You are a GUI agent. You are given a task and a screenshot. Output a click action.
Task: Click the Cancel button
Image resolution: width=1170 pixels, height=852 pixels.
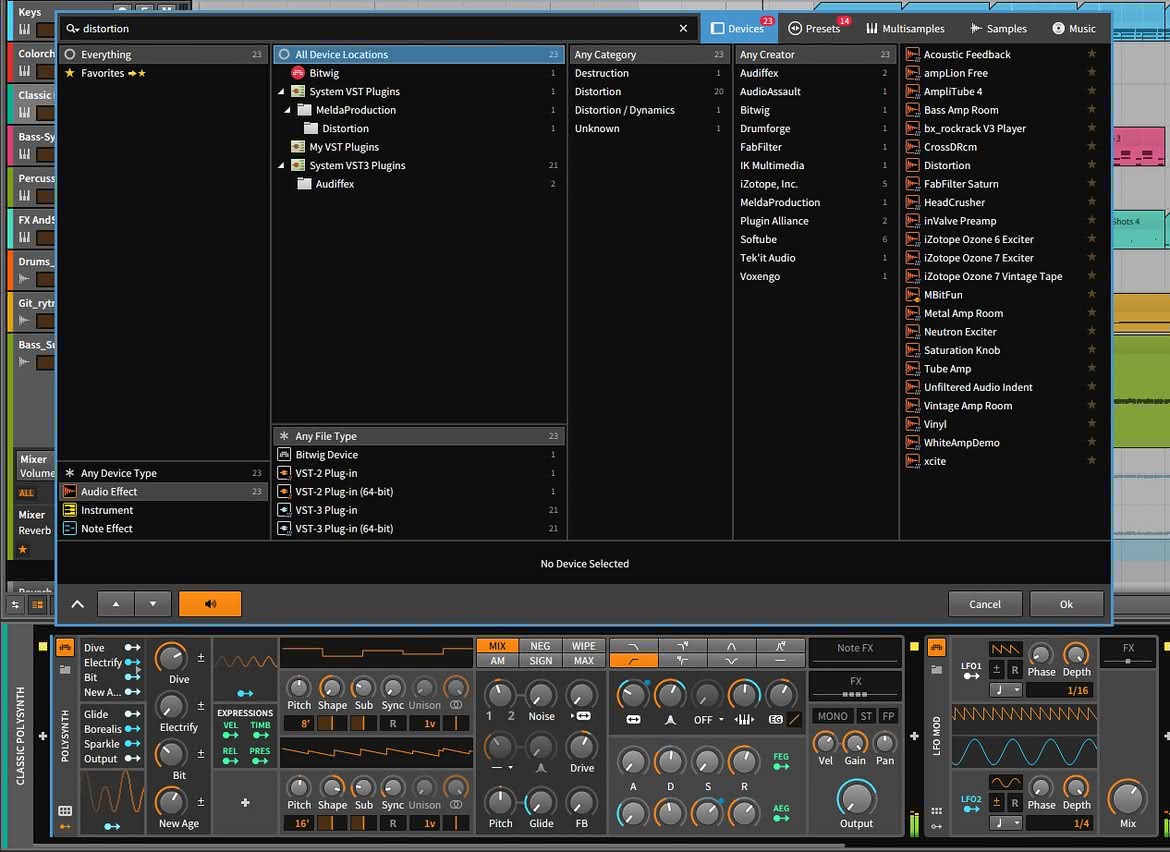point(985,604)
